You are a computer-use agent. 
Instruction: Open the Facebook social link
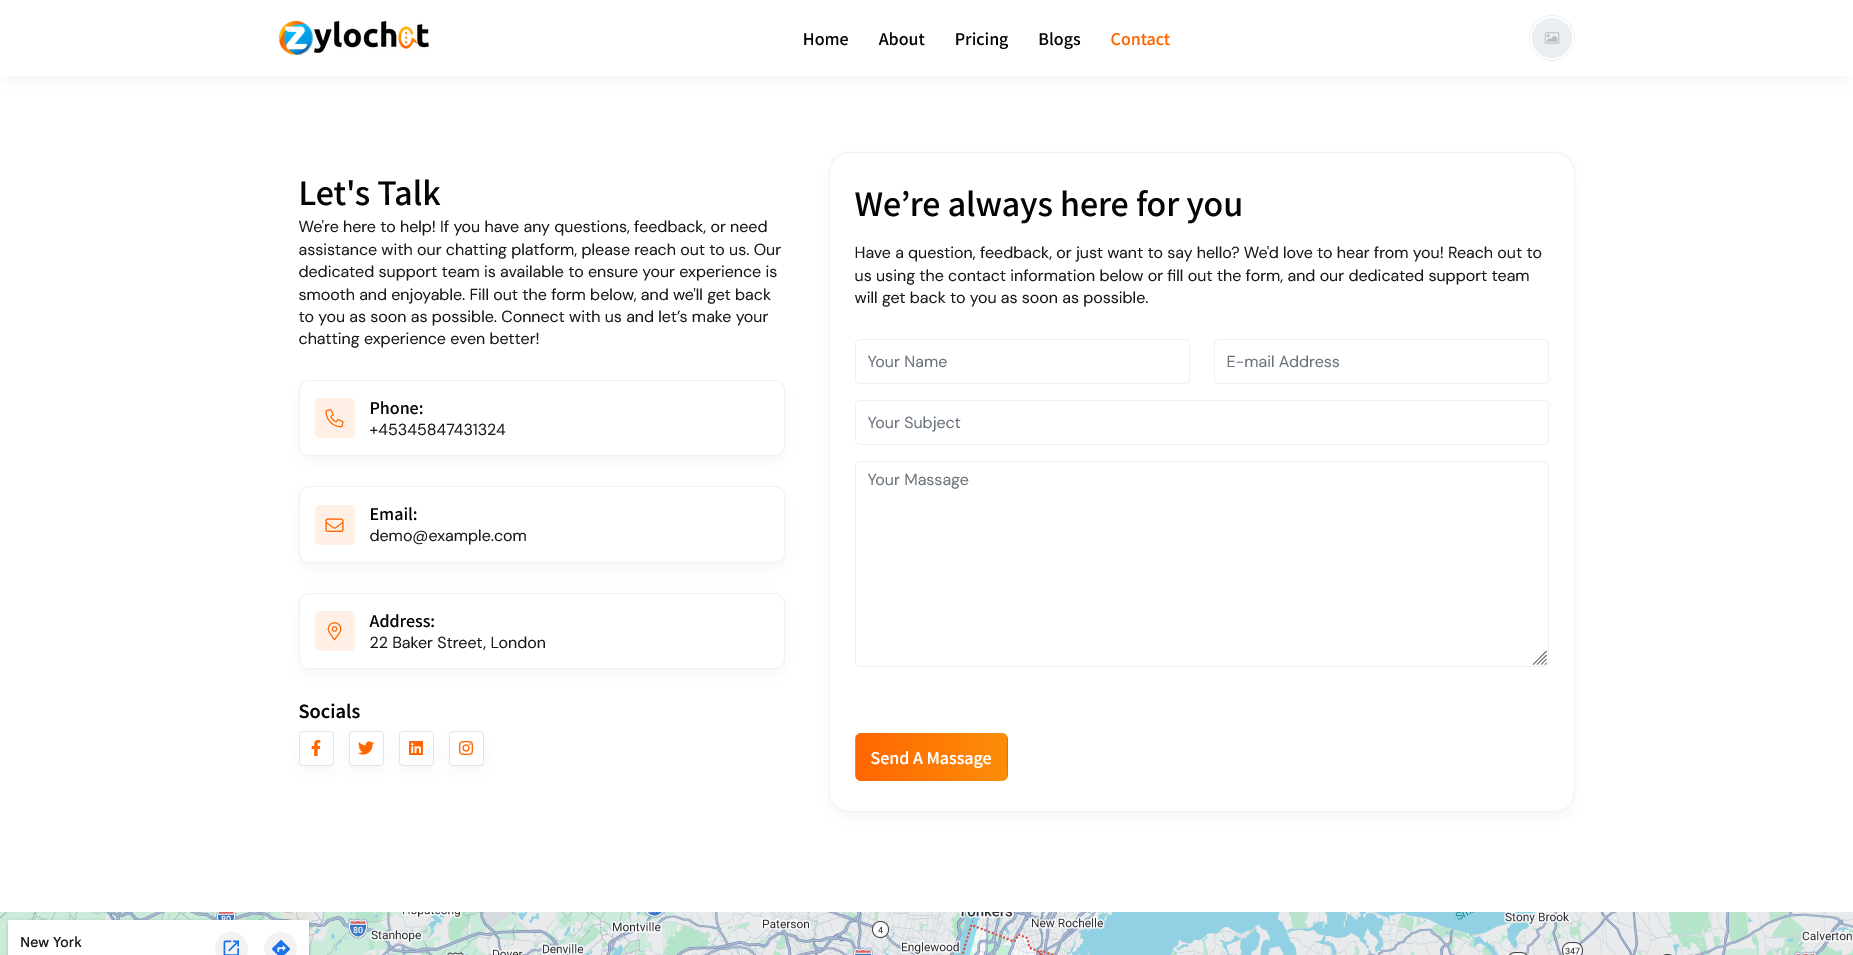pyautogui.click(x=316, y=748)
